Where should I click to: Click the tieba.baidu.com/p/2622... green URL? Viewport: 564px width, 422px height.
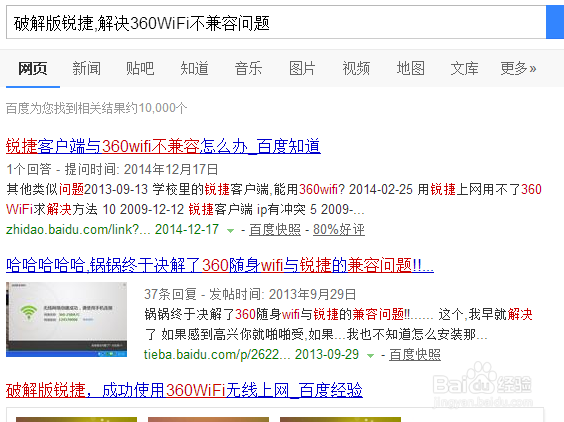point(217,355)
